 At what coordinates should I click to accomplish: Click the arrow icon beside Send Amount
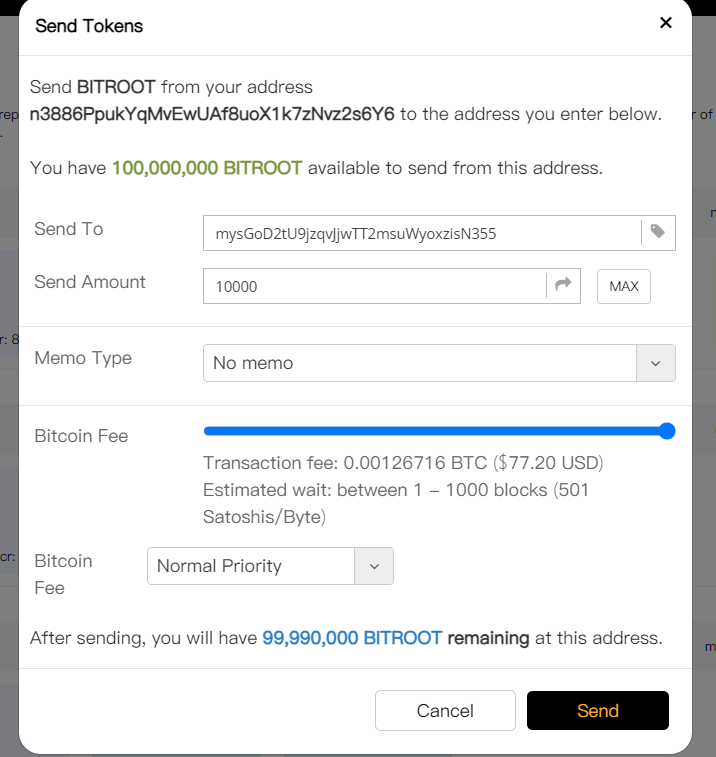click(x=564, y=285)
